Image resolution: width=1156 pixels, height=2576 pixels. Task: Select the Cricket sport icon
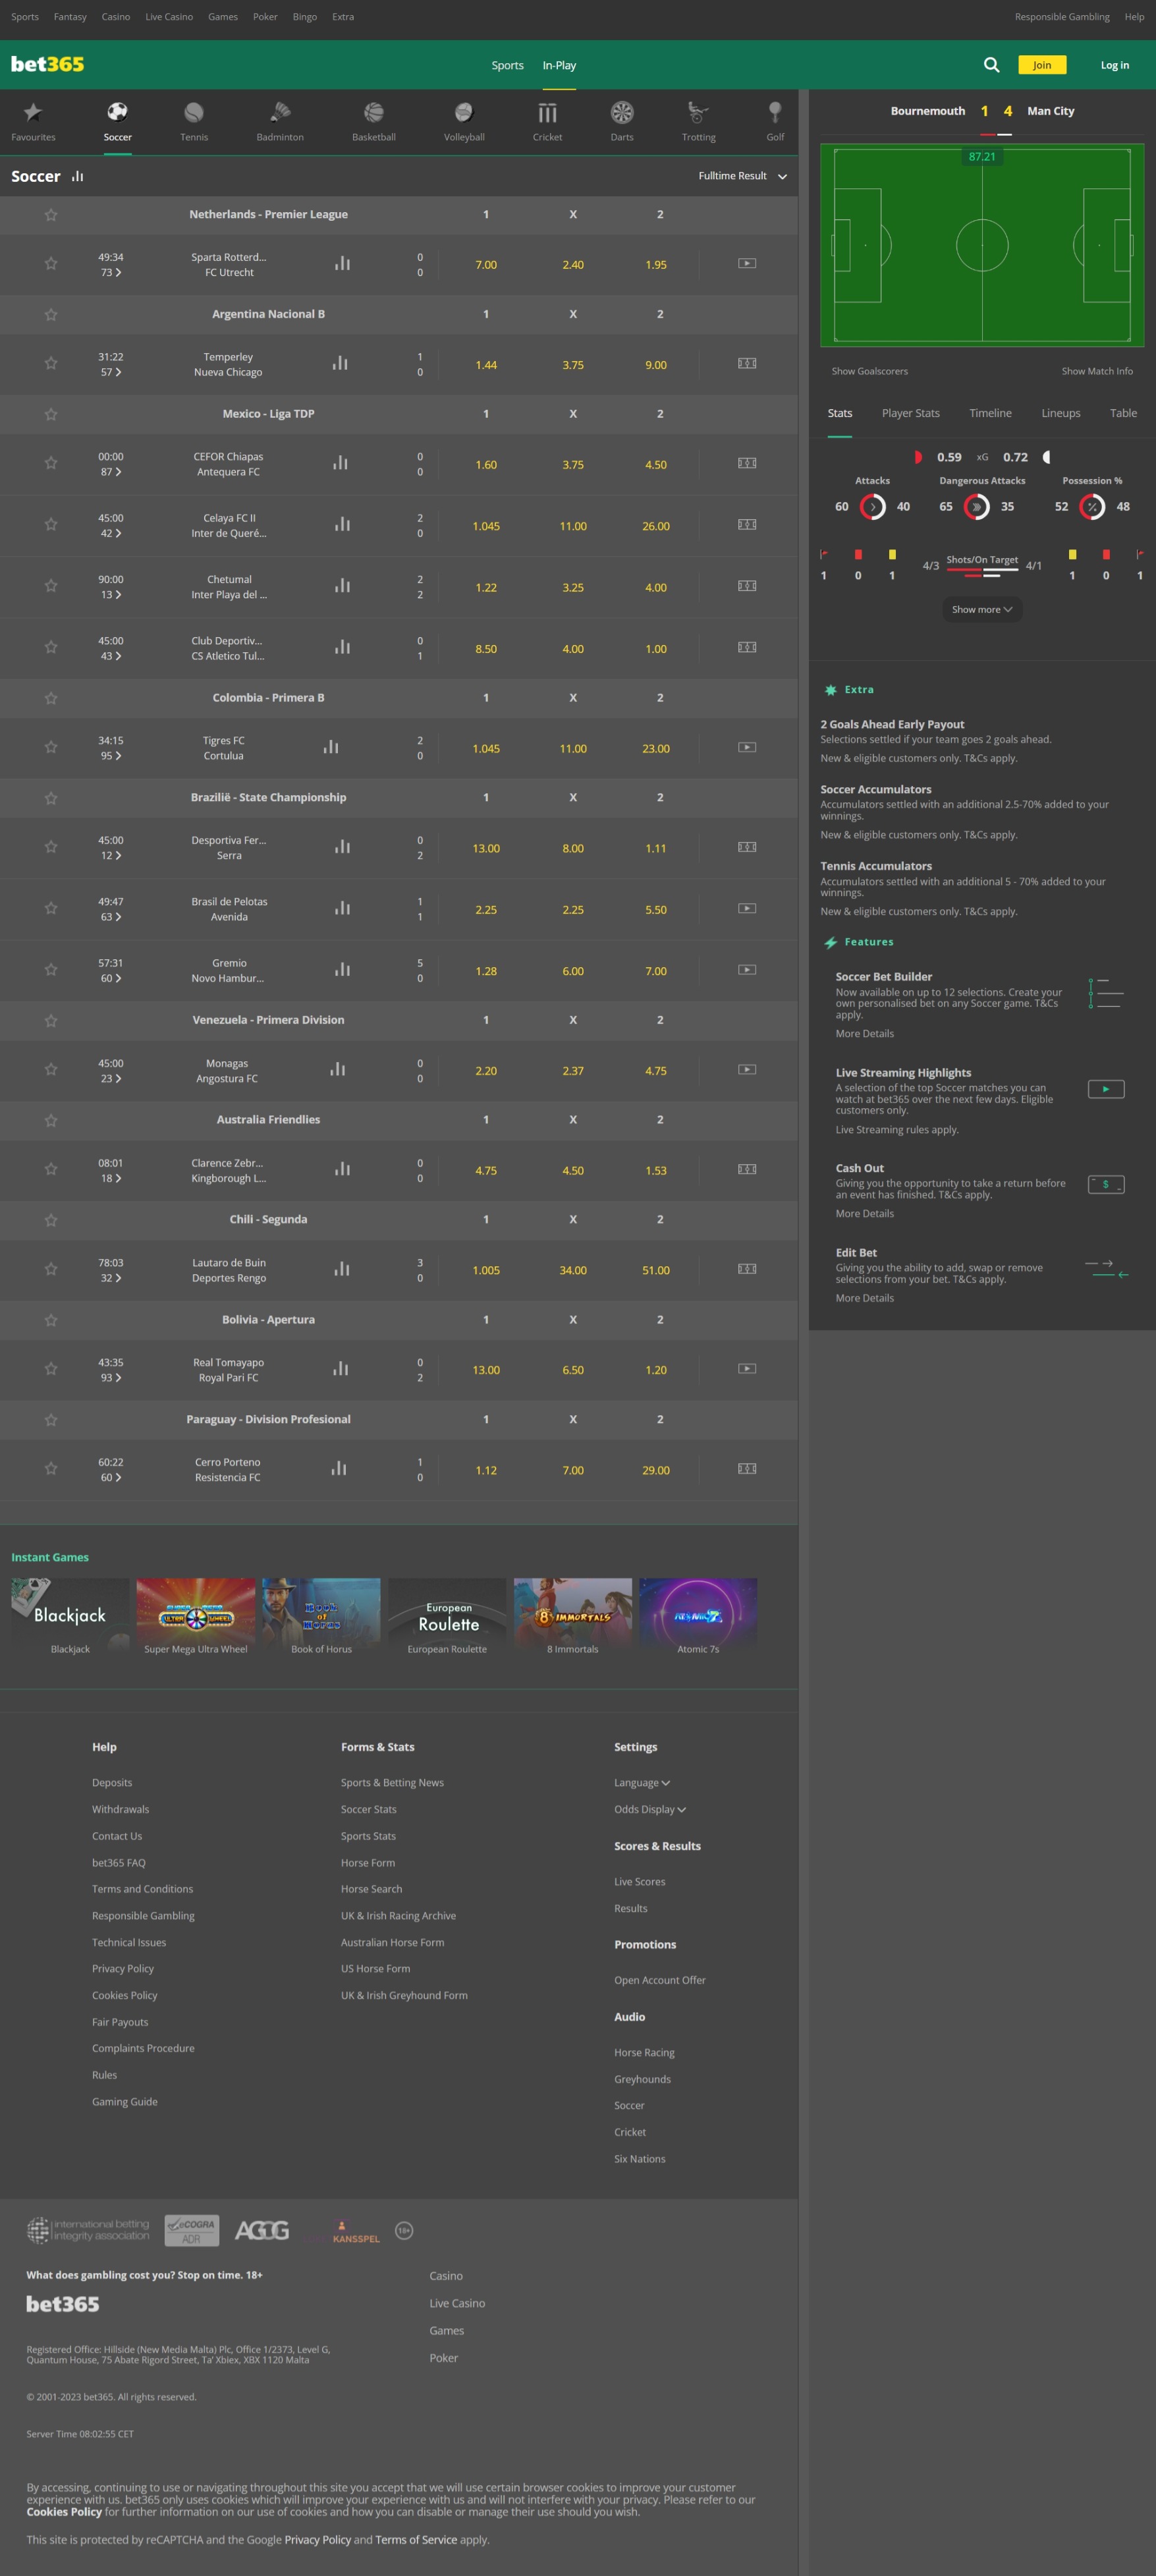point(547,120)
